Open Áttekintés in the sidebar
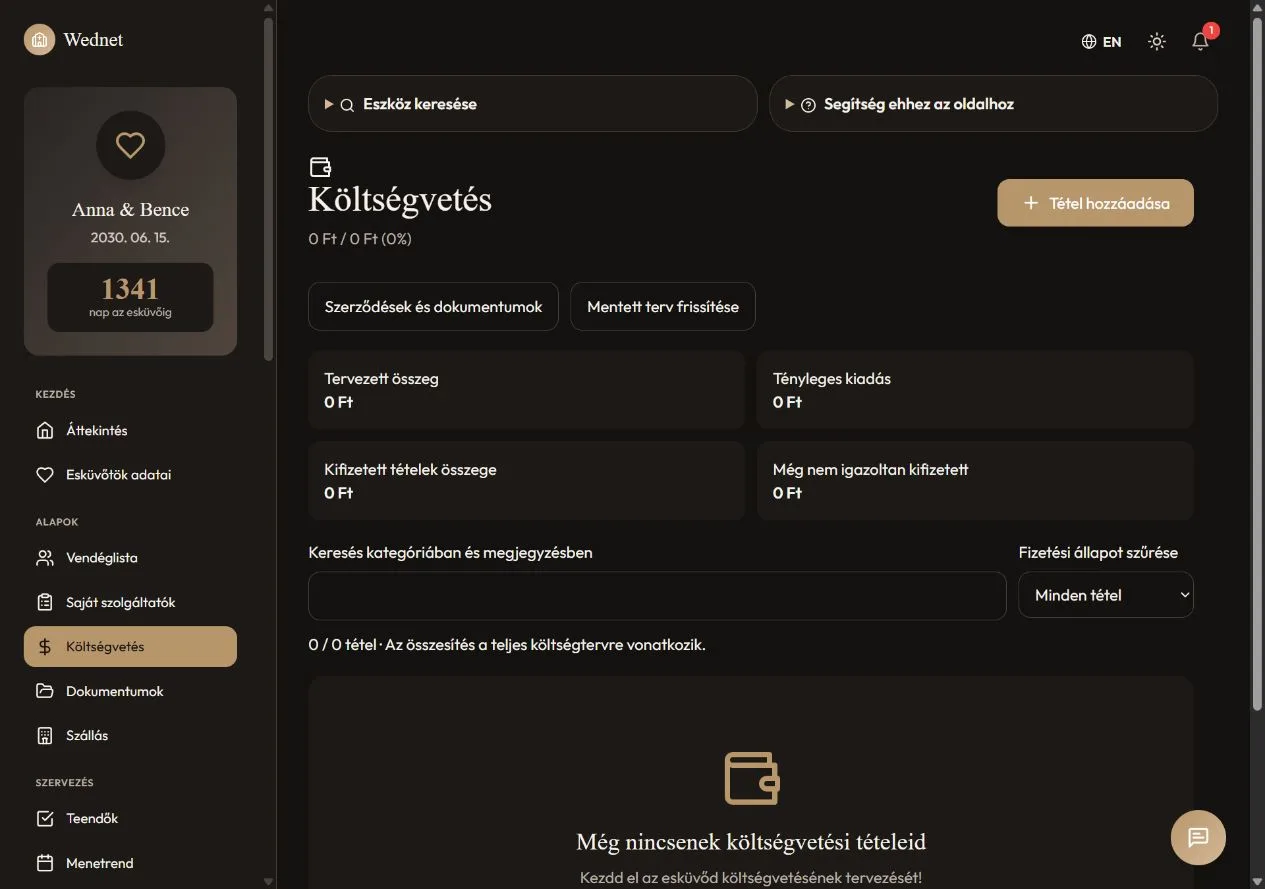The height and width of the screenshot is (889, 1265). pyautogui.click(x=130, y=431)
